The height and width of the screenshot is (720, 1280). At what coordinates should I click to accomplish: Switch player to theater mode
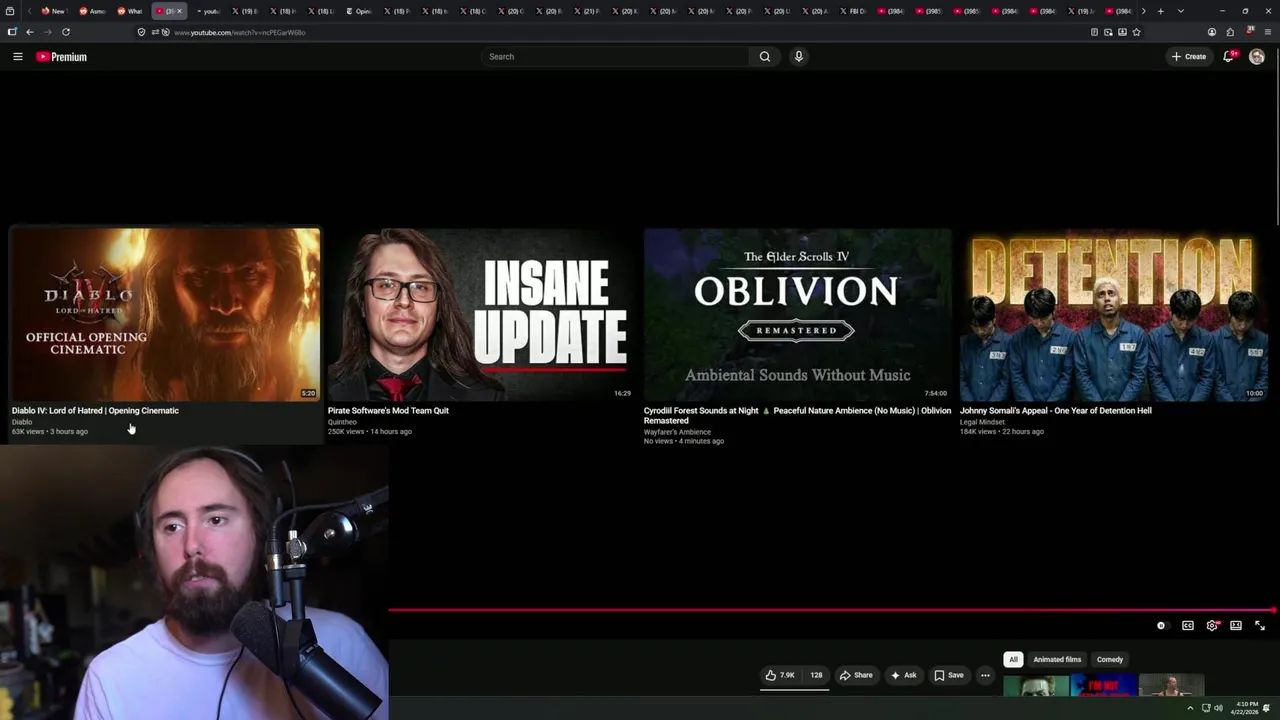click(x=1236, y=626)
